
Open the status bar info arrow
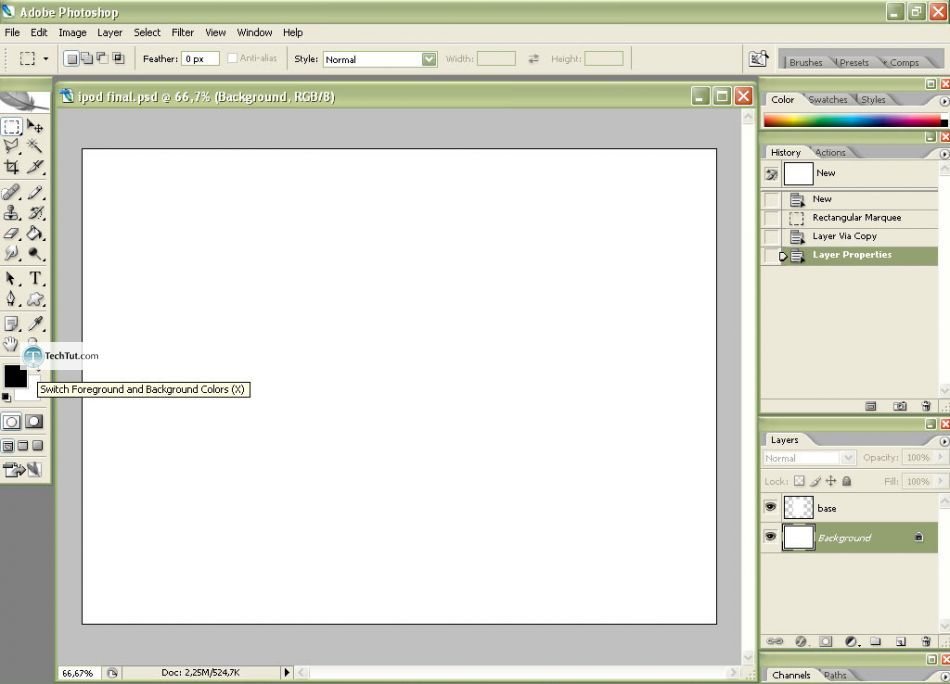pos(287,672)
